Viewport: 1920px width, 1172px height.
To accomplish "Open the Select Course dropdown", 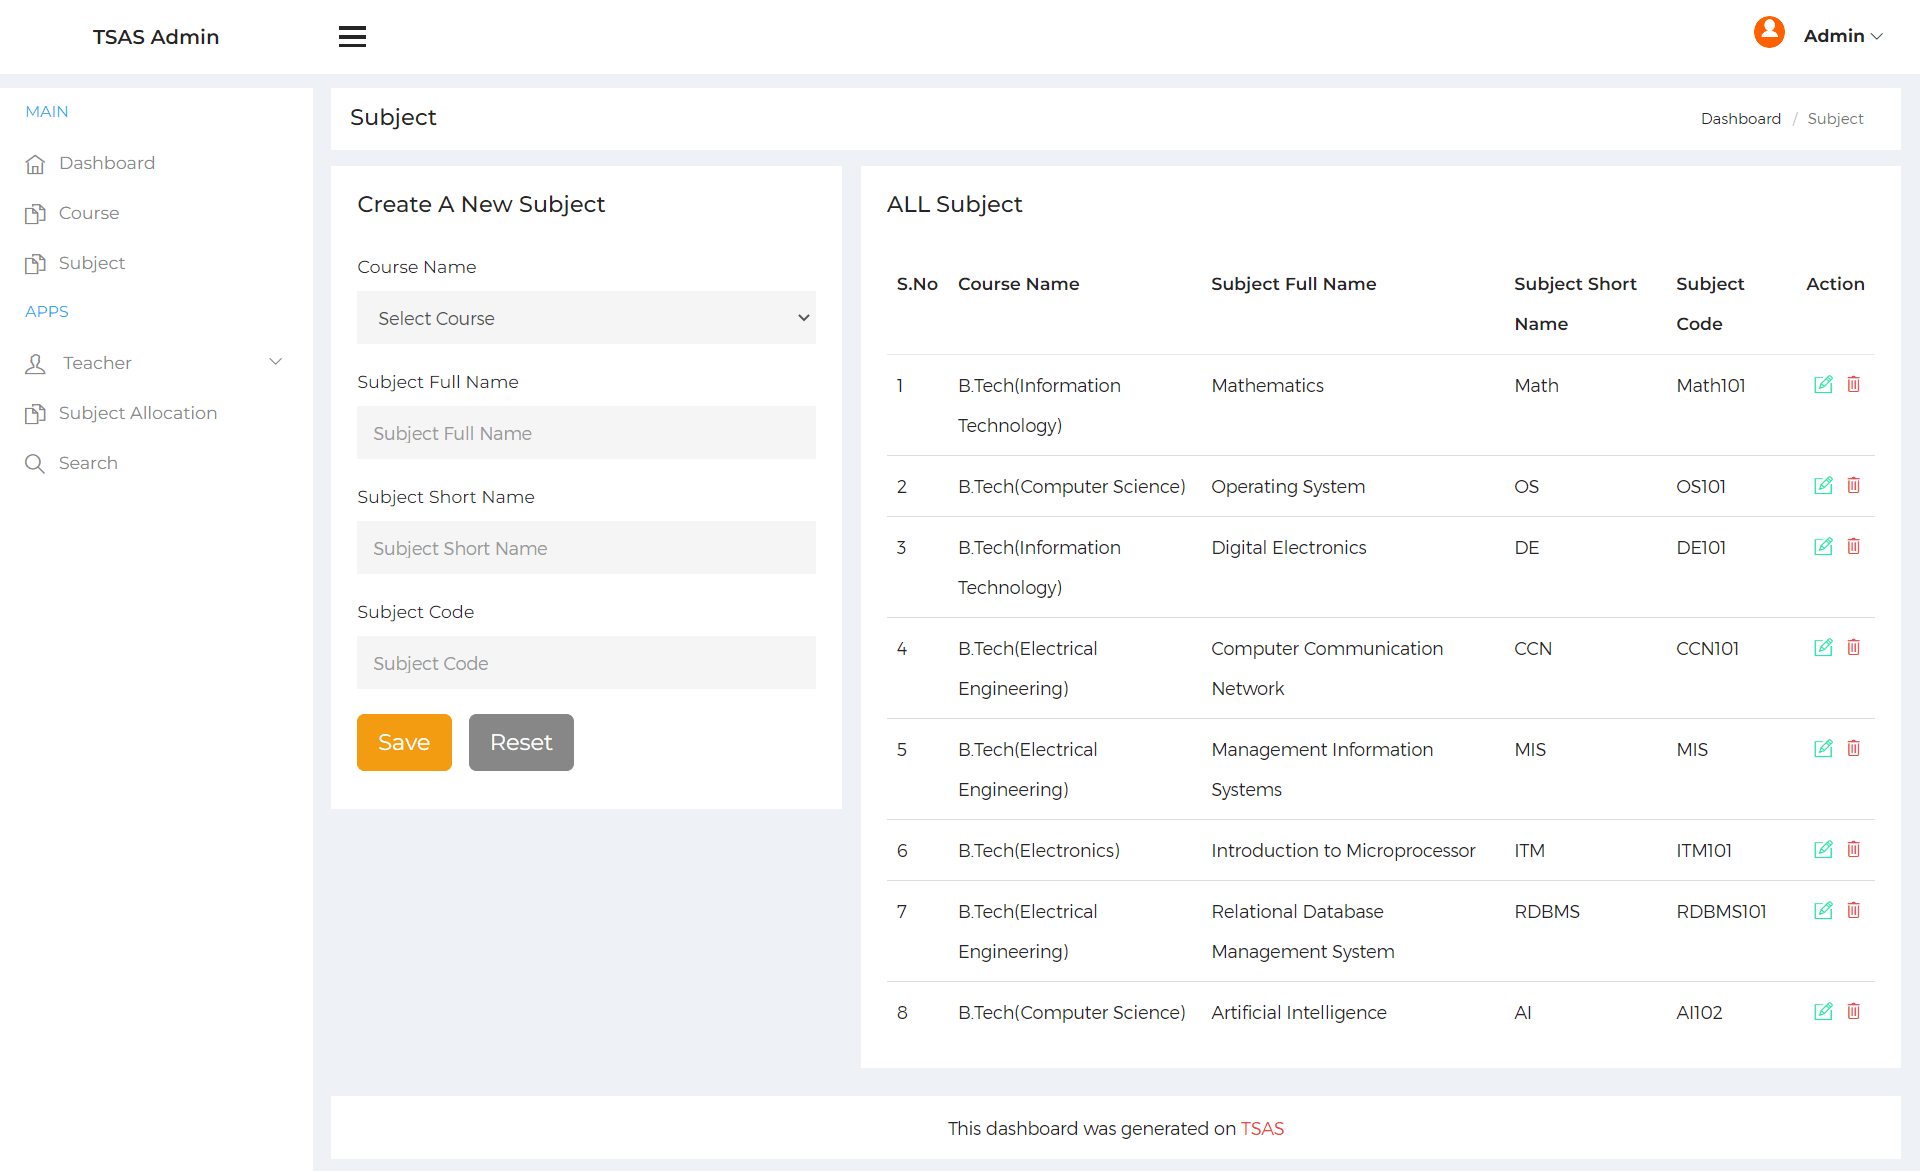I will 586,318.
